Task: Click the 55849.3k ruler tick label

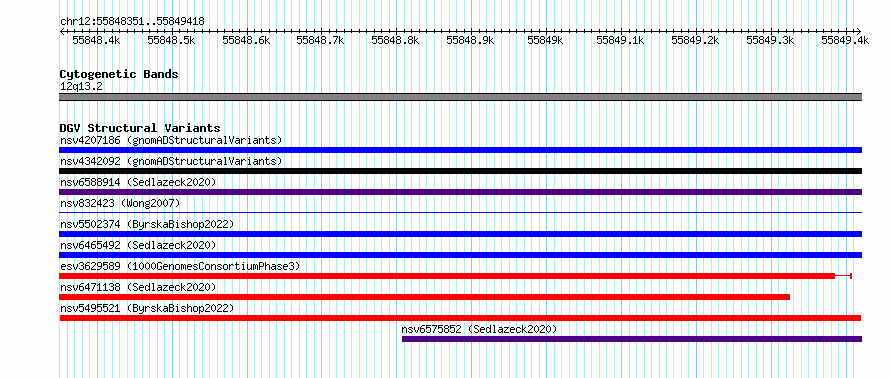Action: [x=770, y=40]
